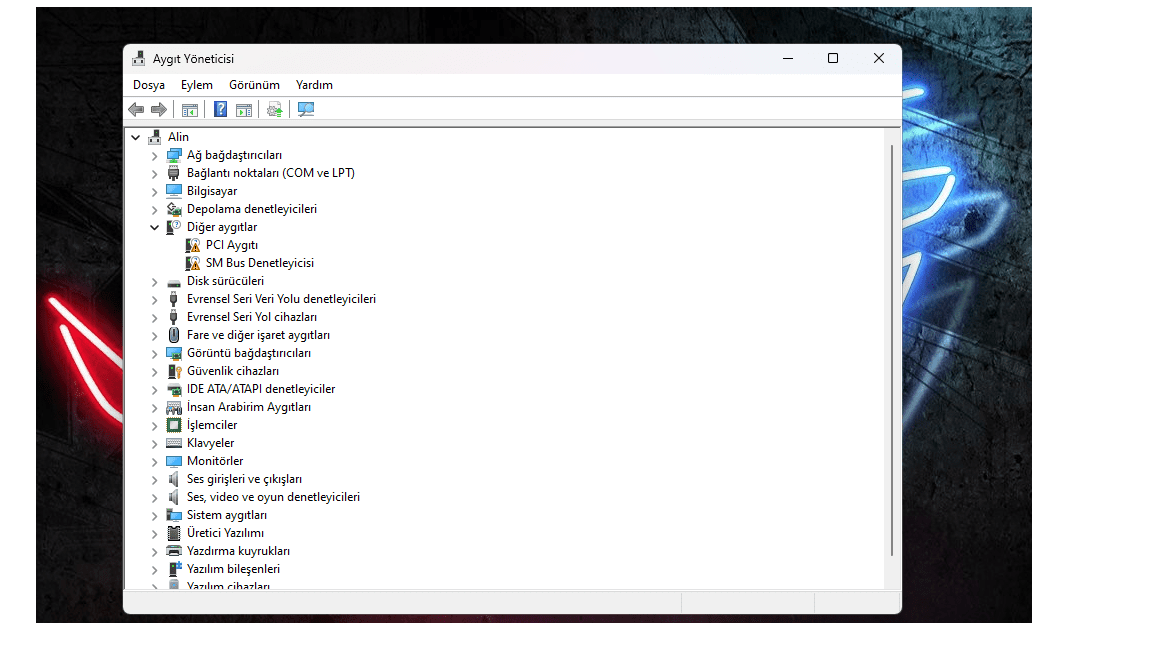Screen dimensions: 1152x648
Task: Click the update driver toolbar icon
Action: click(x=274, y=110)
